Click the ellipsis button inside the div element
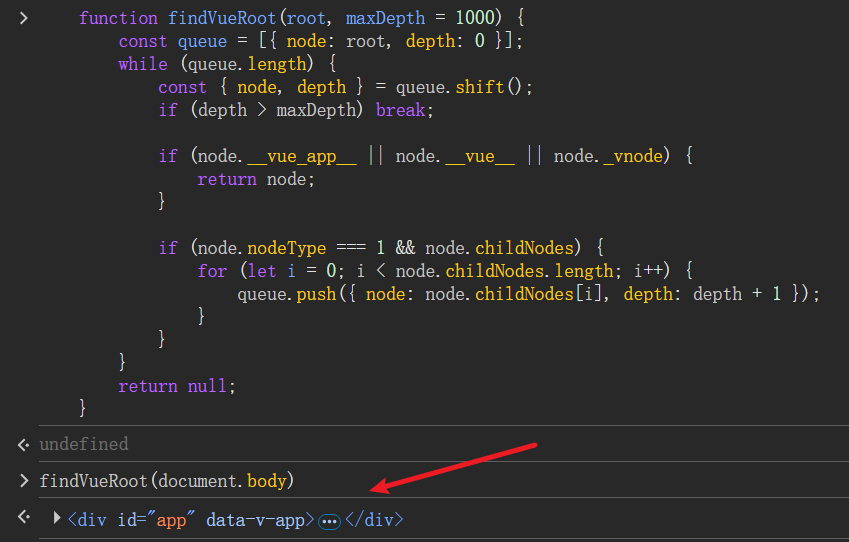The height and width of the screenshot is (542, 849). click(329, 521)
